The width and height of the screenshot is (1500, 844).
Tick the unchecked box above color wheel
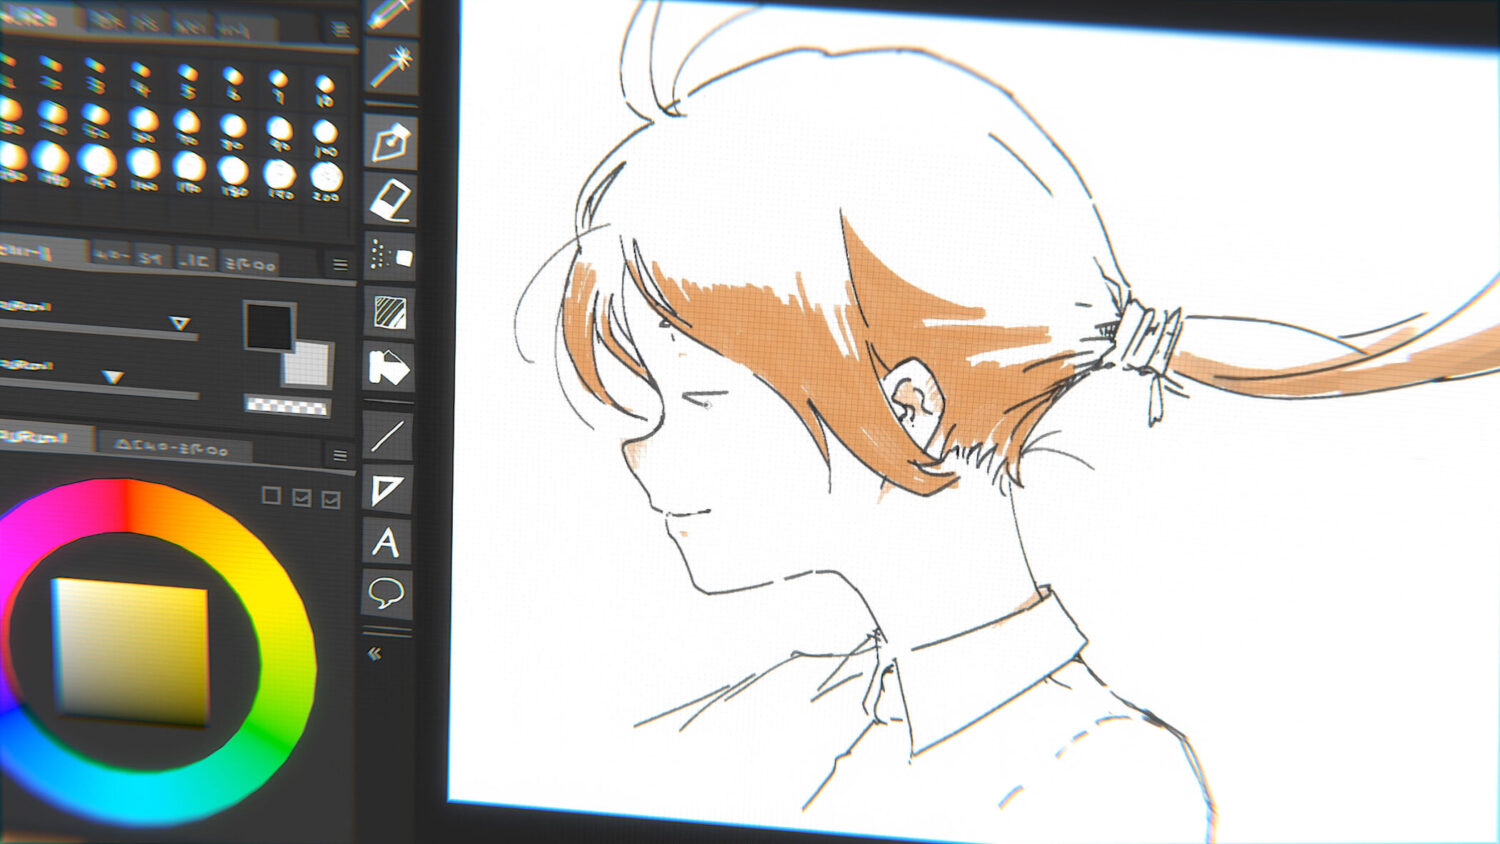coord(271,495)
